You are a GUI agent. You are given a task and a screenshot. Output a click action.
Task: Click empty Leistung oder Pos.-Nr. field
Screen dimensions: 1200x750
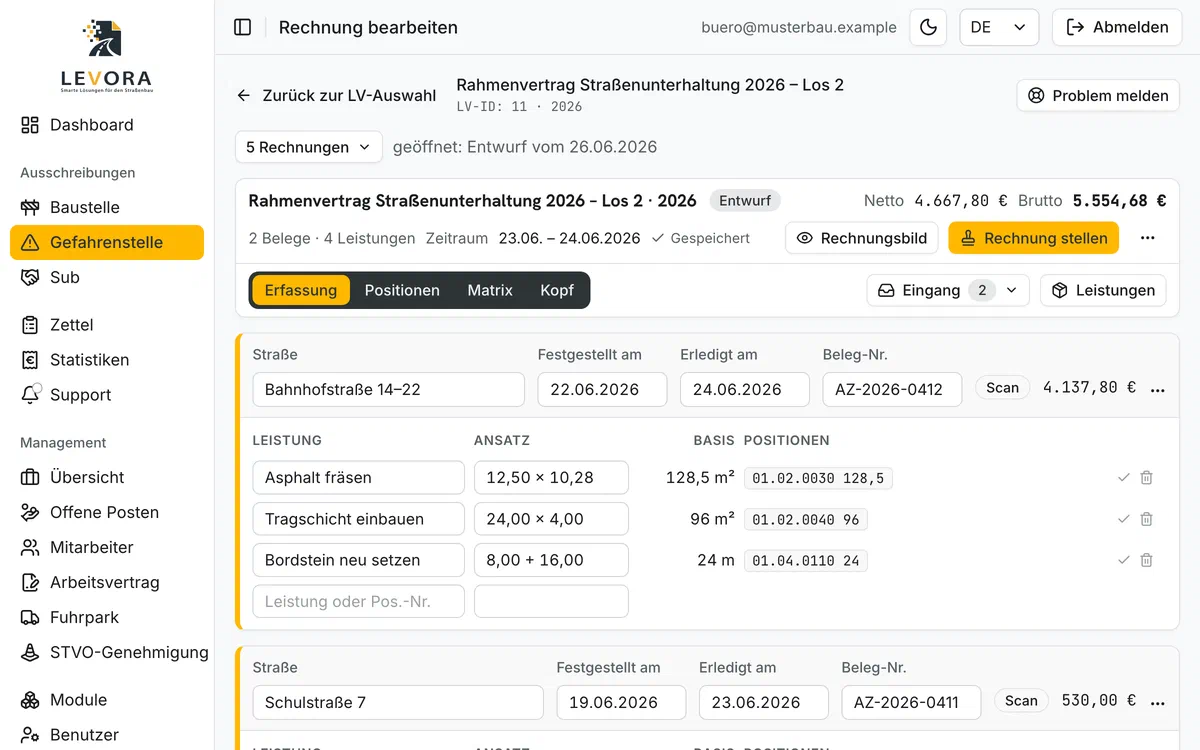tap(358, 601)
